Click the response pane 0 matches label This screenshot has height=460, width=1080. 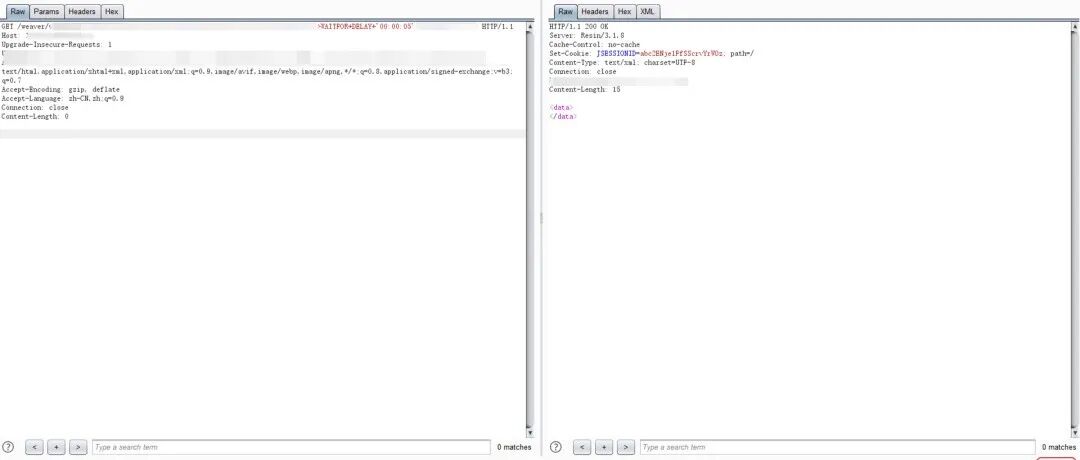tap(1059, 448)
